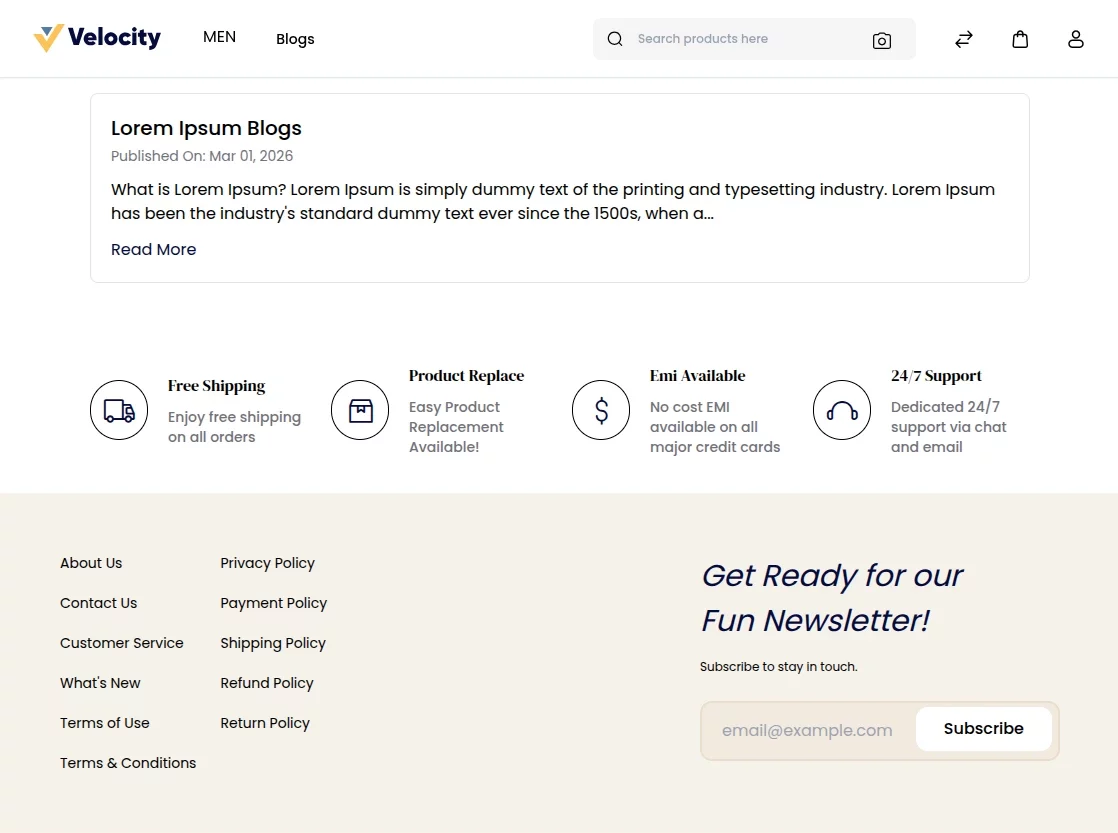Click the Velocity logo
The image size is (1118, 833).
click(97, 37)
